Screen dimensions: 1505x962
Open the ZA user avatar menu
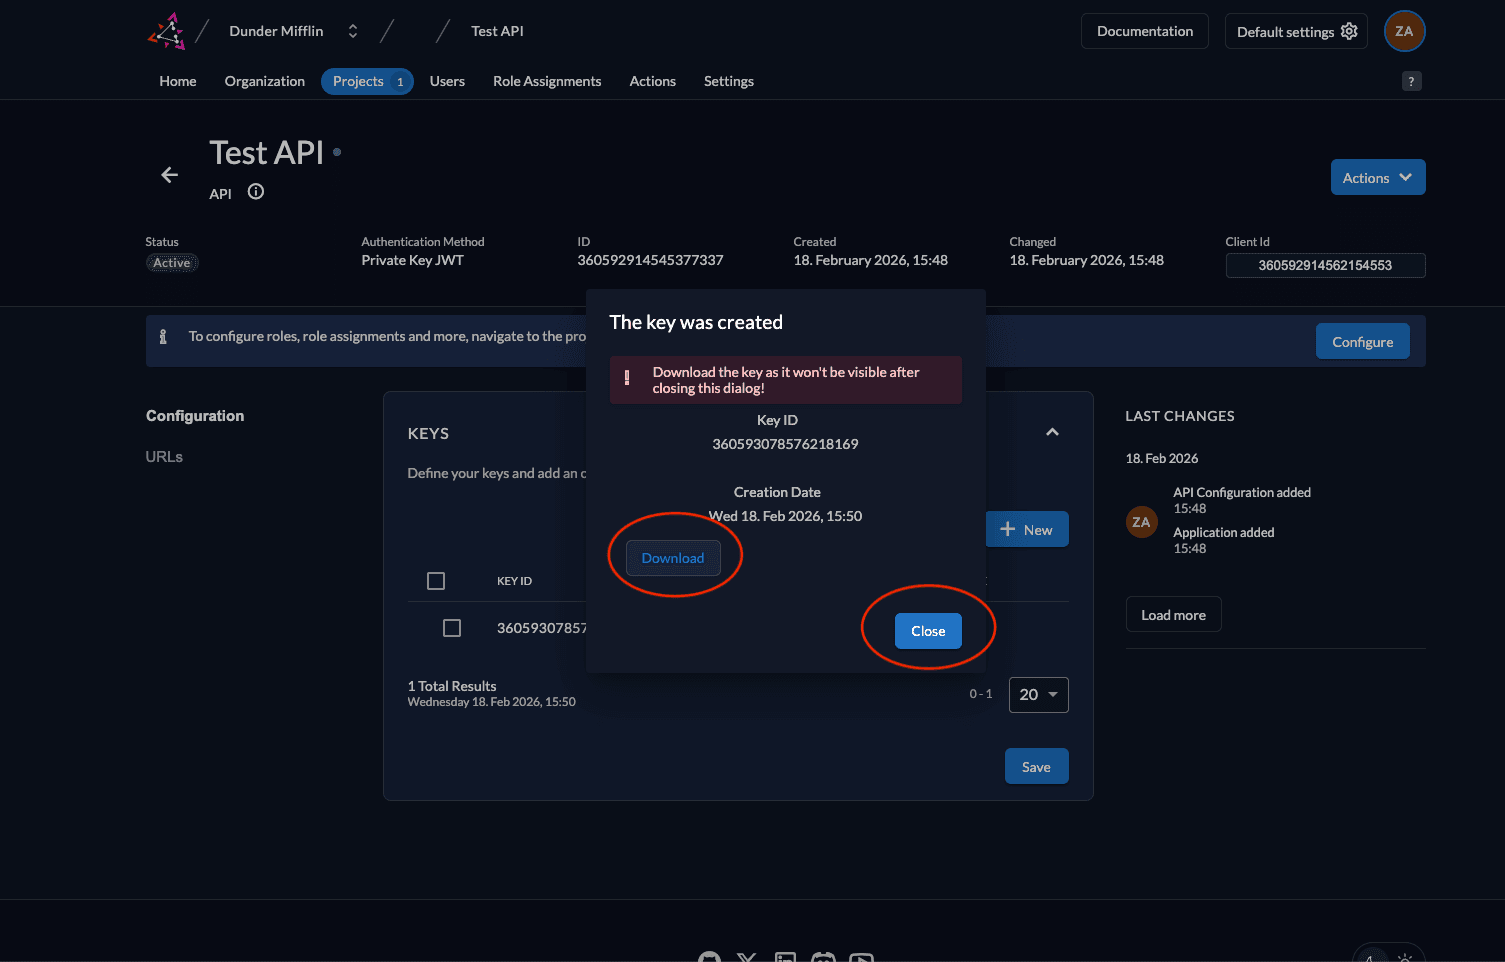point(1403,31)
